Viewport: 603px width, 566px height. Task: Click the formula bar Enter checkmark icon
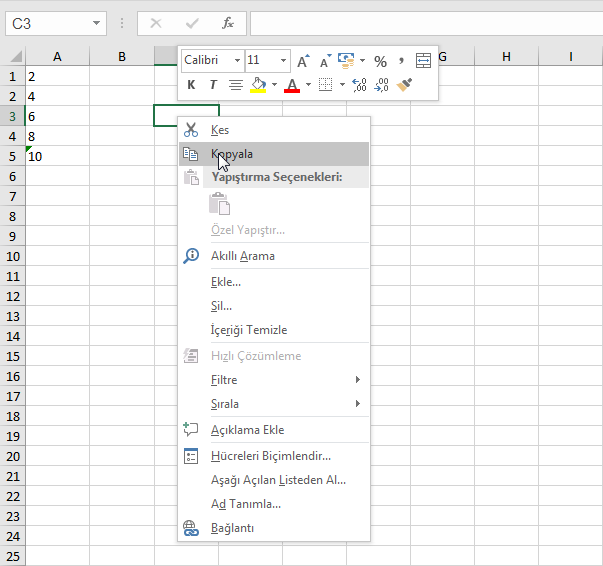[x=192, y=24]
